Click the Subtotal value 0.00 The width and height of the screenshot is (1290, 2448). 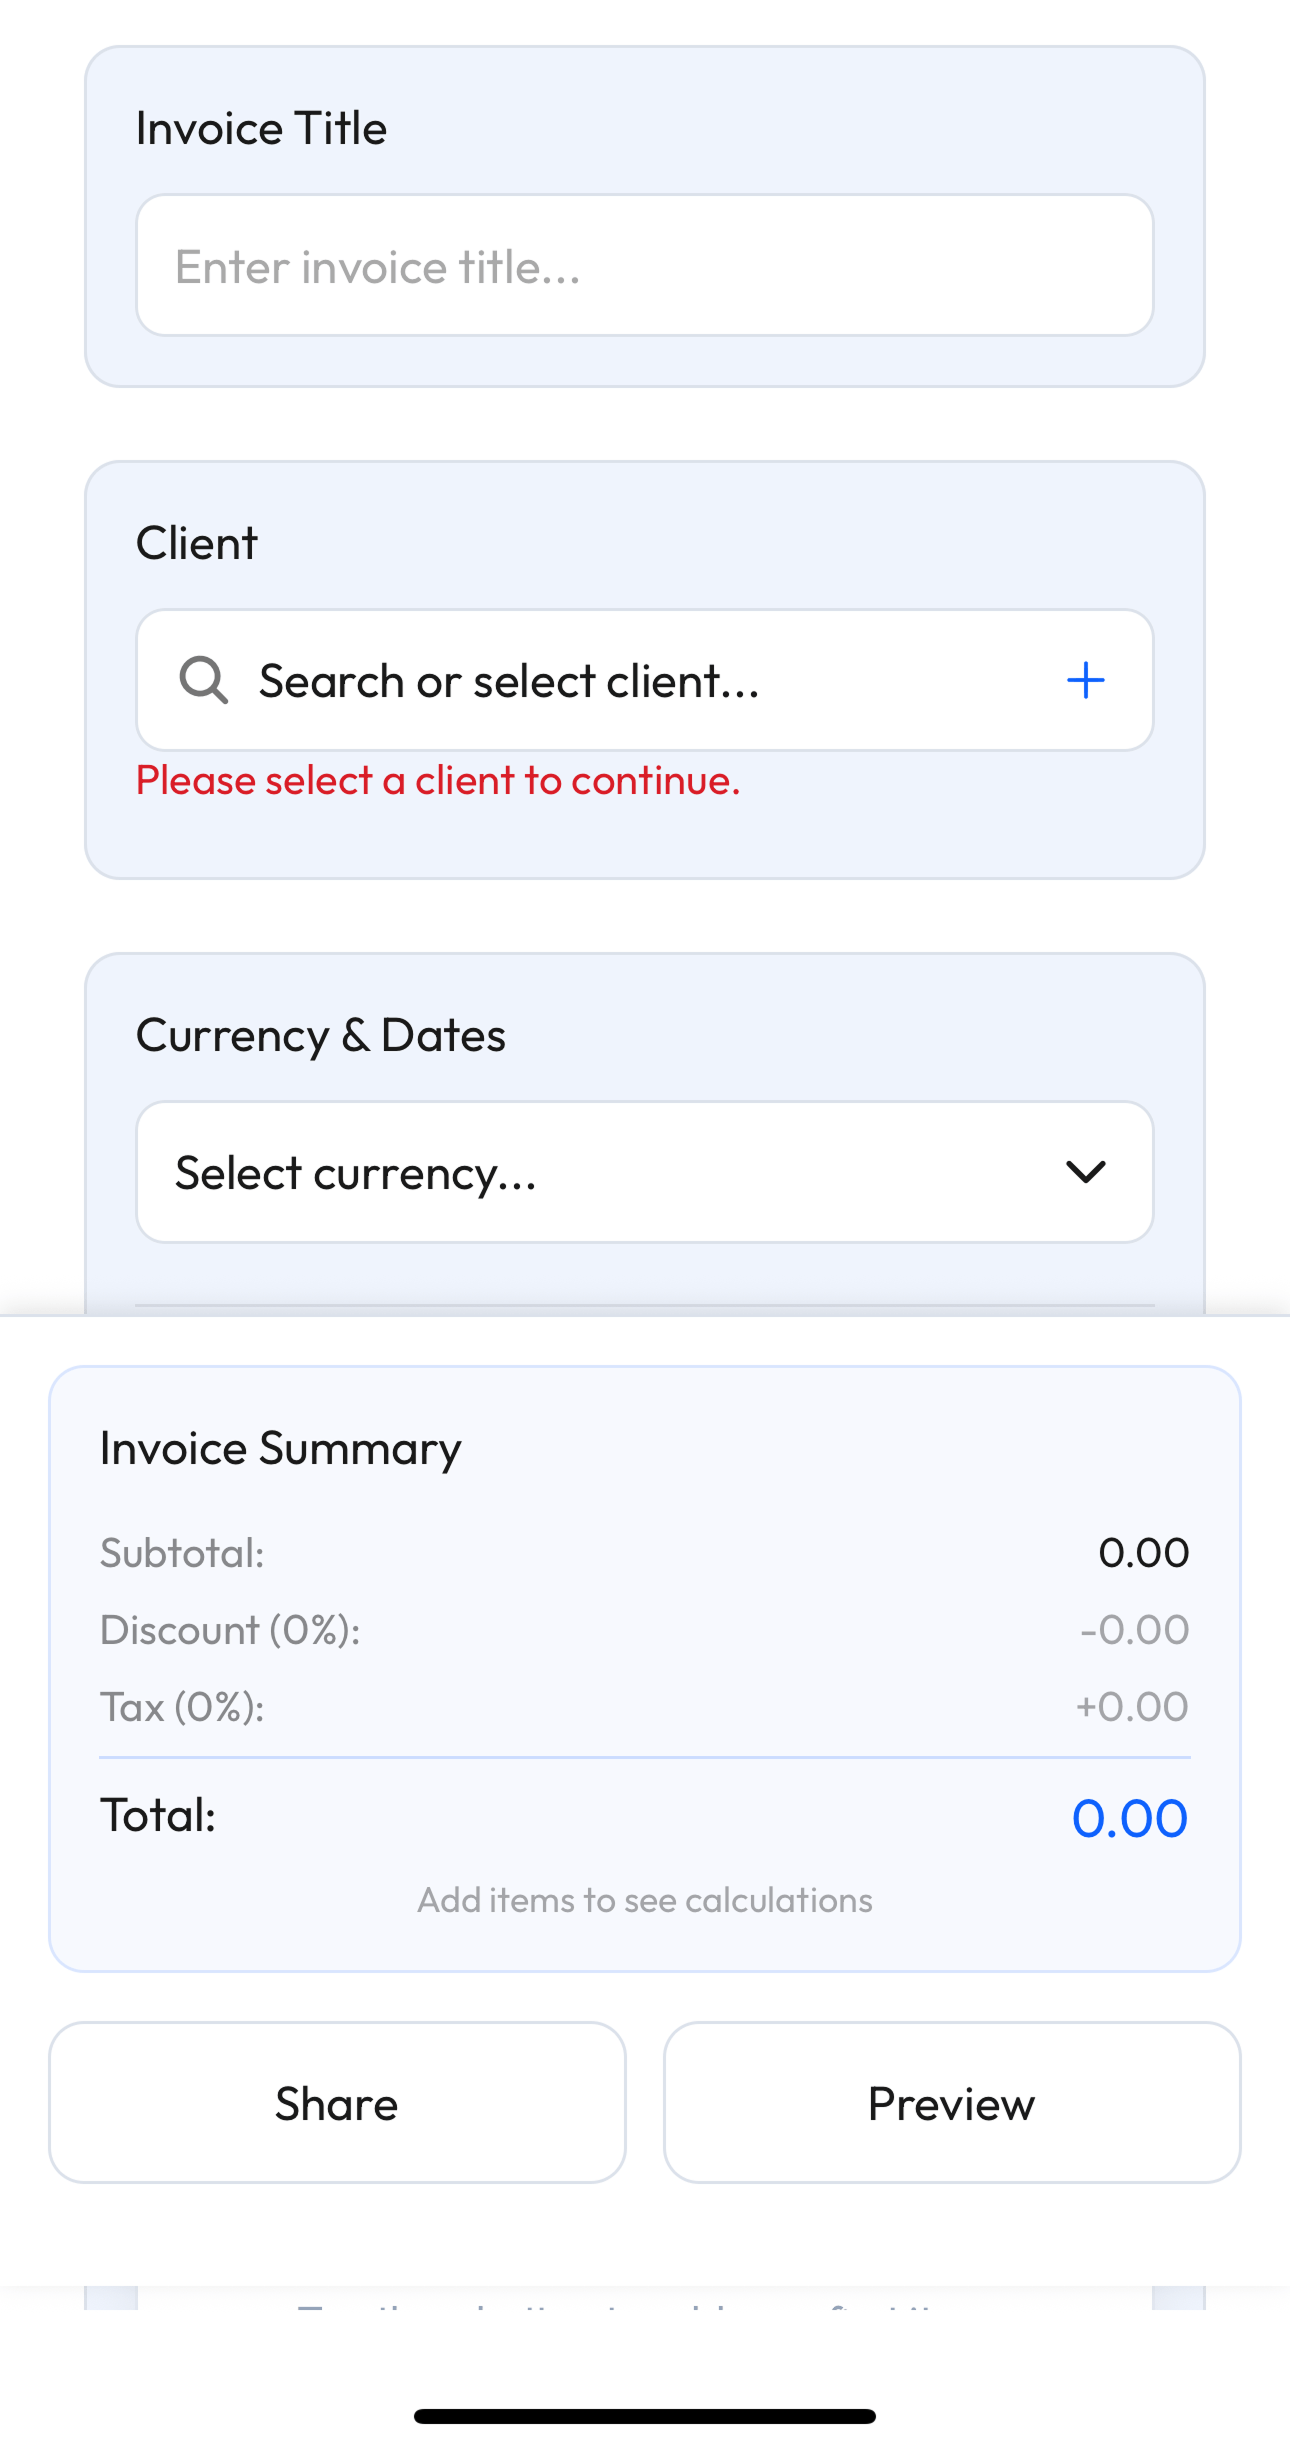click(x=1143, y=1553)
